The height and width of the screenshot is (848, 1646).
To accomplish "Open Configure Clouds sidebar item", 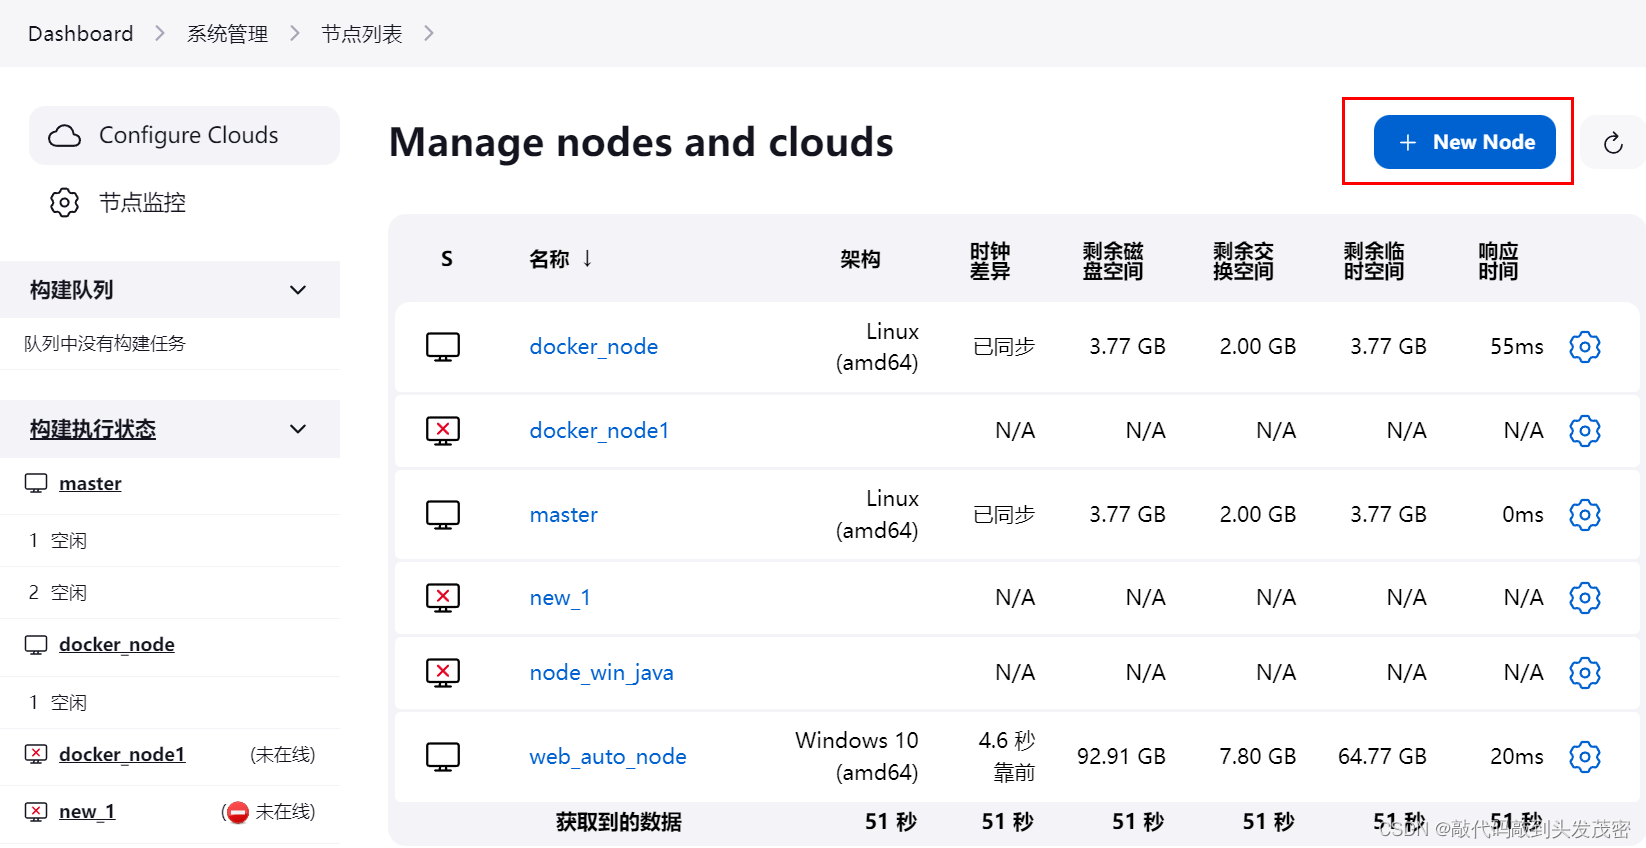I will tap(184, 136).
